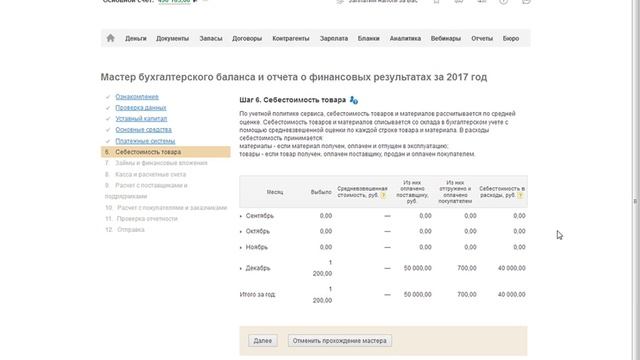Image resolution: width=640 pixels, height=360 pixels.
Task: Open the Уставный капитал step
Action: (x=141, y=119)
